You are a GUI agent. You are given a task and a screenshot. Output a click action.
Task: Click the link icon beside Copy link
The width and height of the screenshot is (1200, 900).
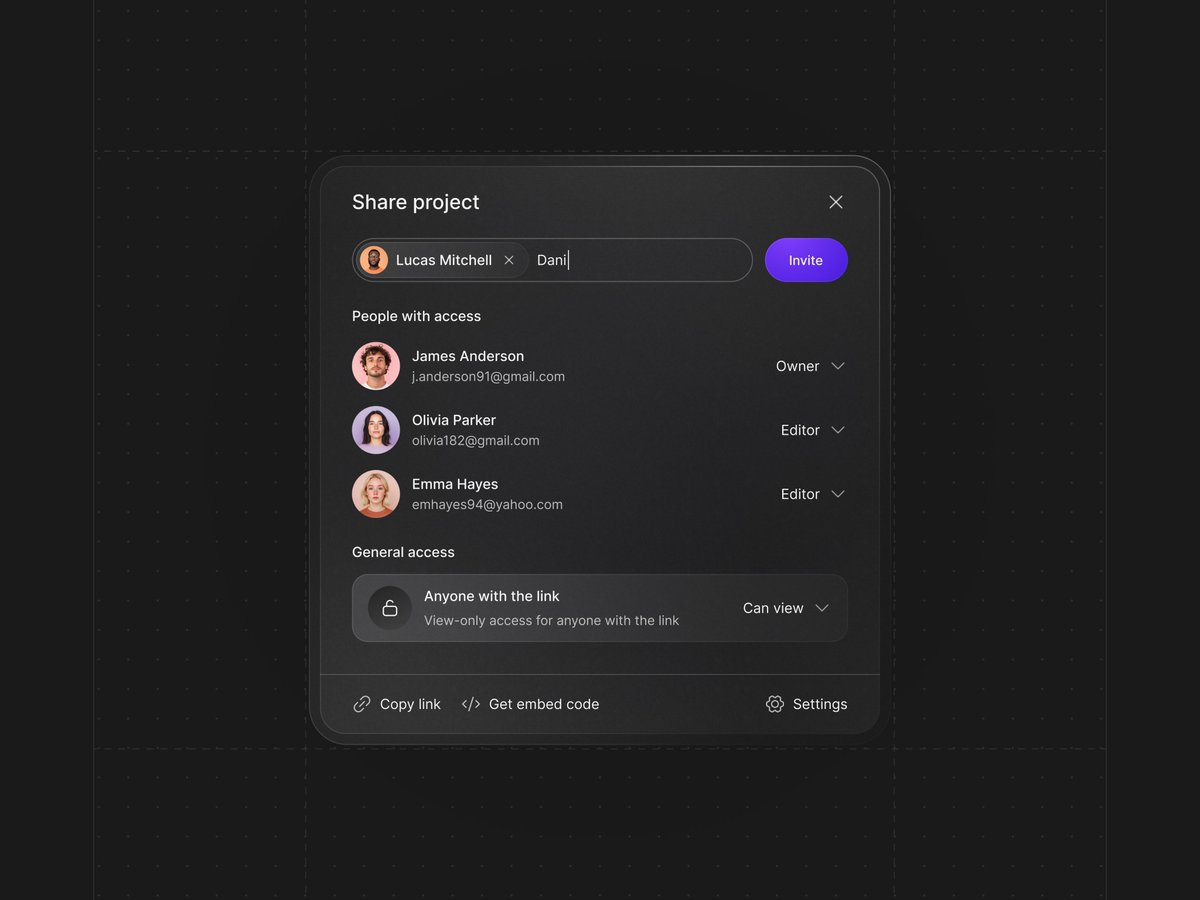(361, 704)
